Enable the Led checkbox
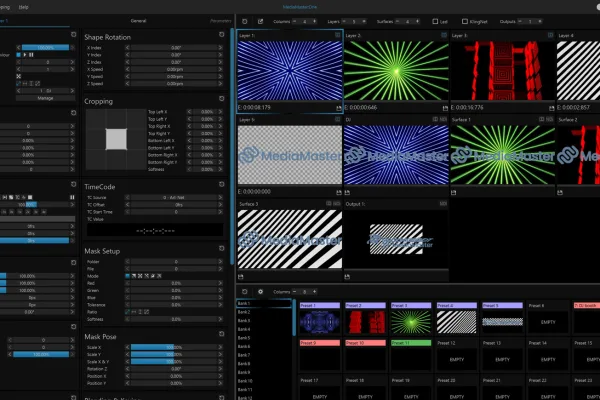This screenshot has width=600, height=400. point(435,21)
